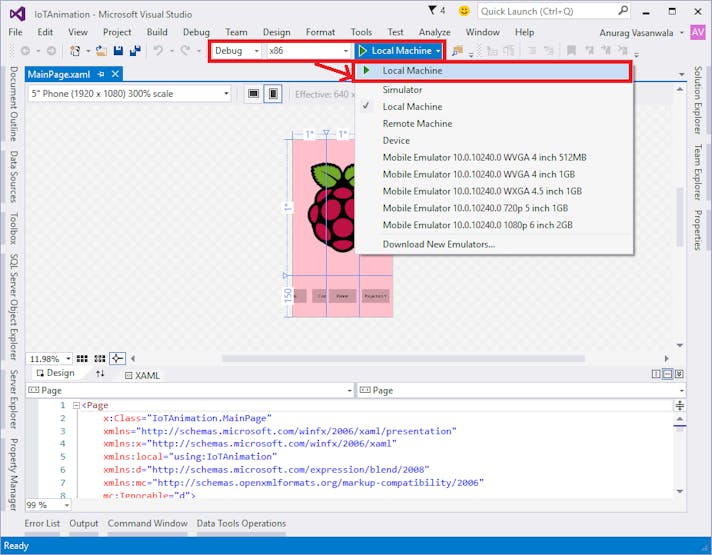Click the Find in Files toolbar icon

(x=457, y=51)
